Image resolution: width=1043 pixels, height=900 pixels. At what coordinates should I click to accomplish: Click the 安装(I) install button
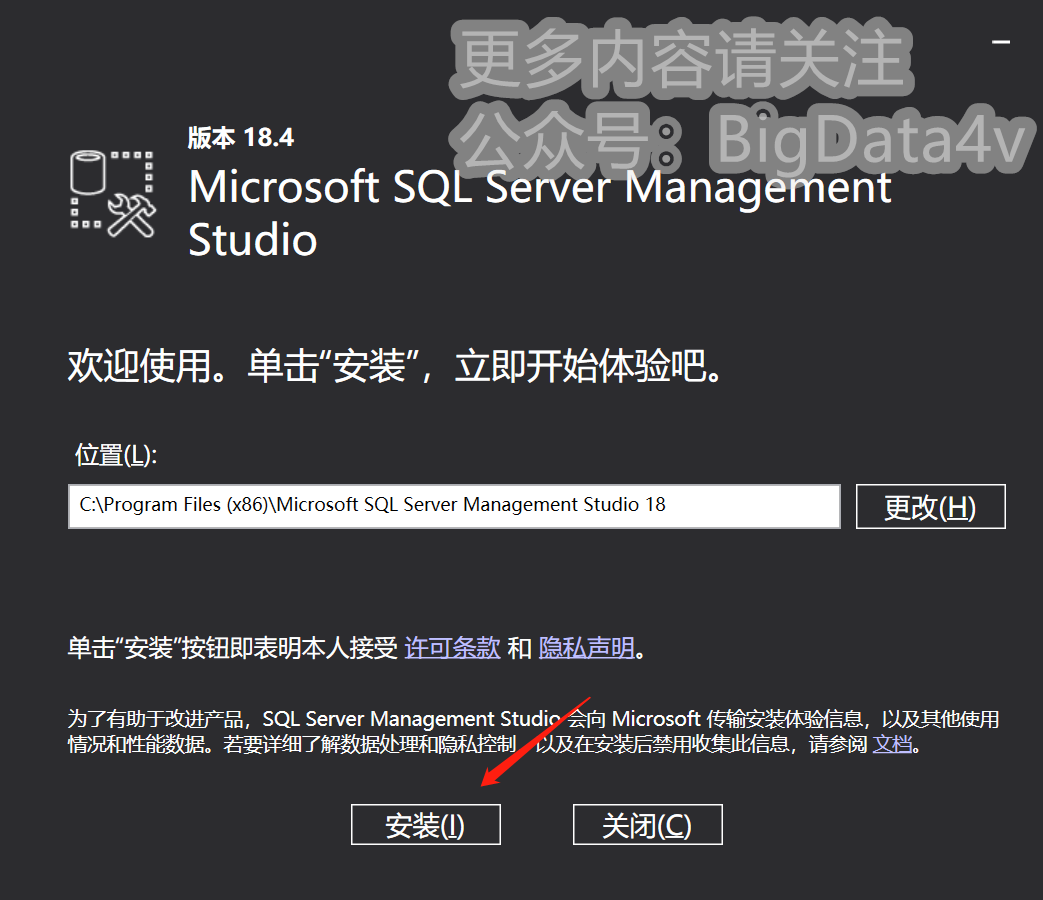426,825
